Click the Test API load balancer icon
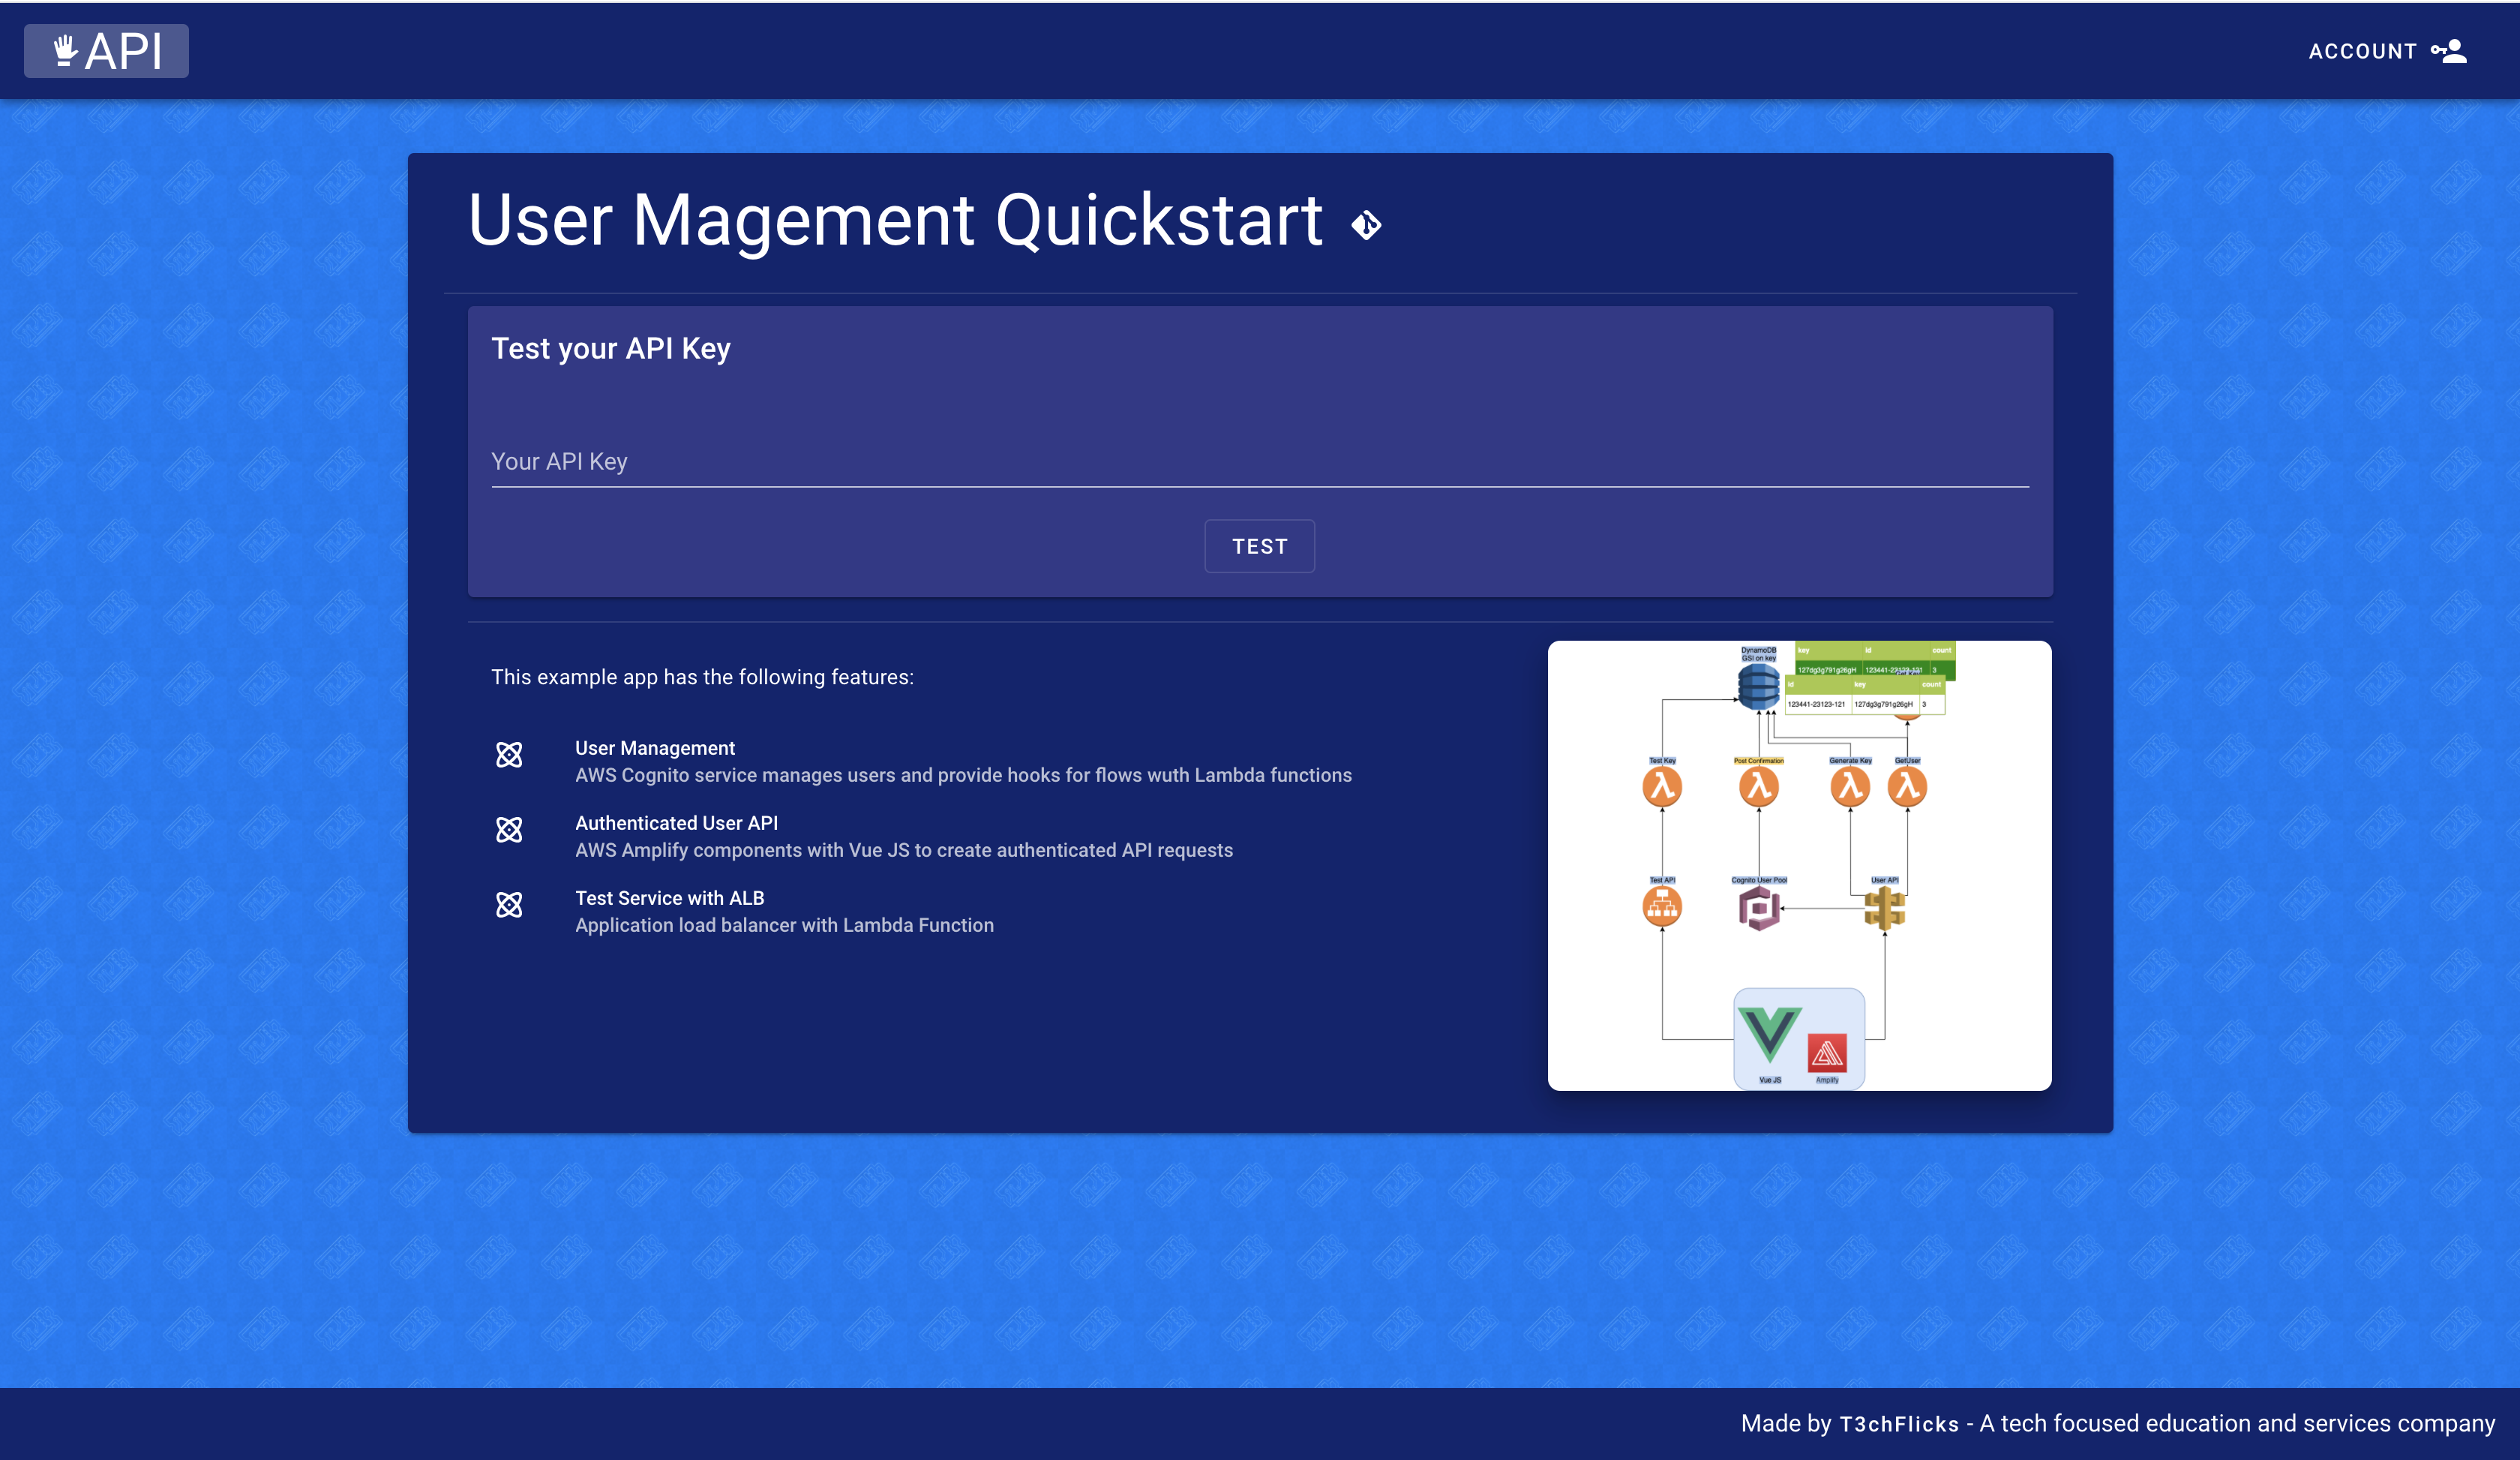Screen dimensions: 2520x1460 tap(1662, 907)
